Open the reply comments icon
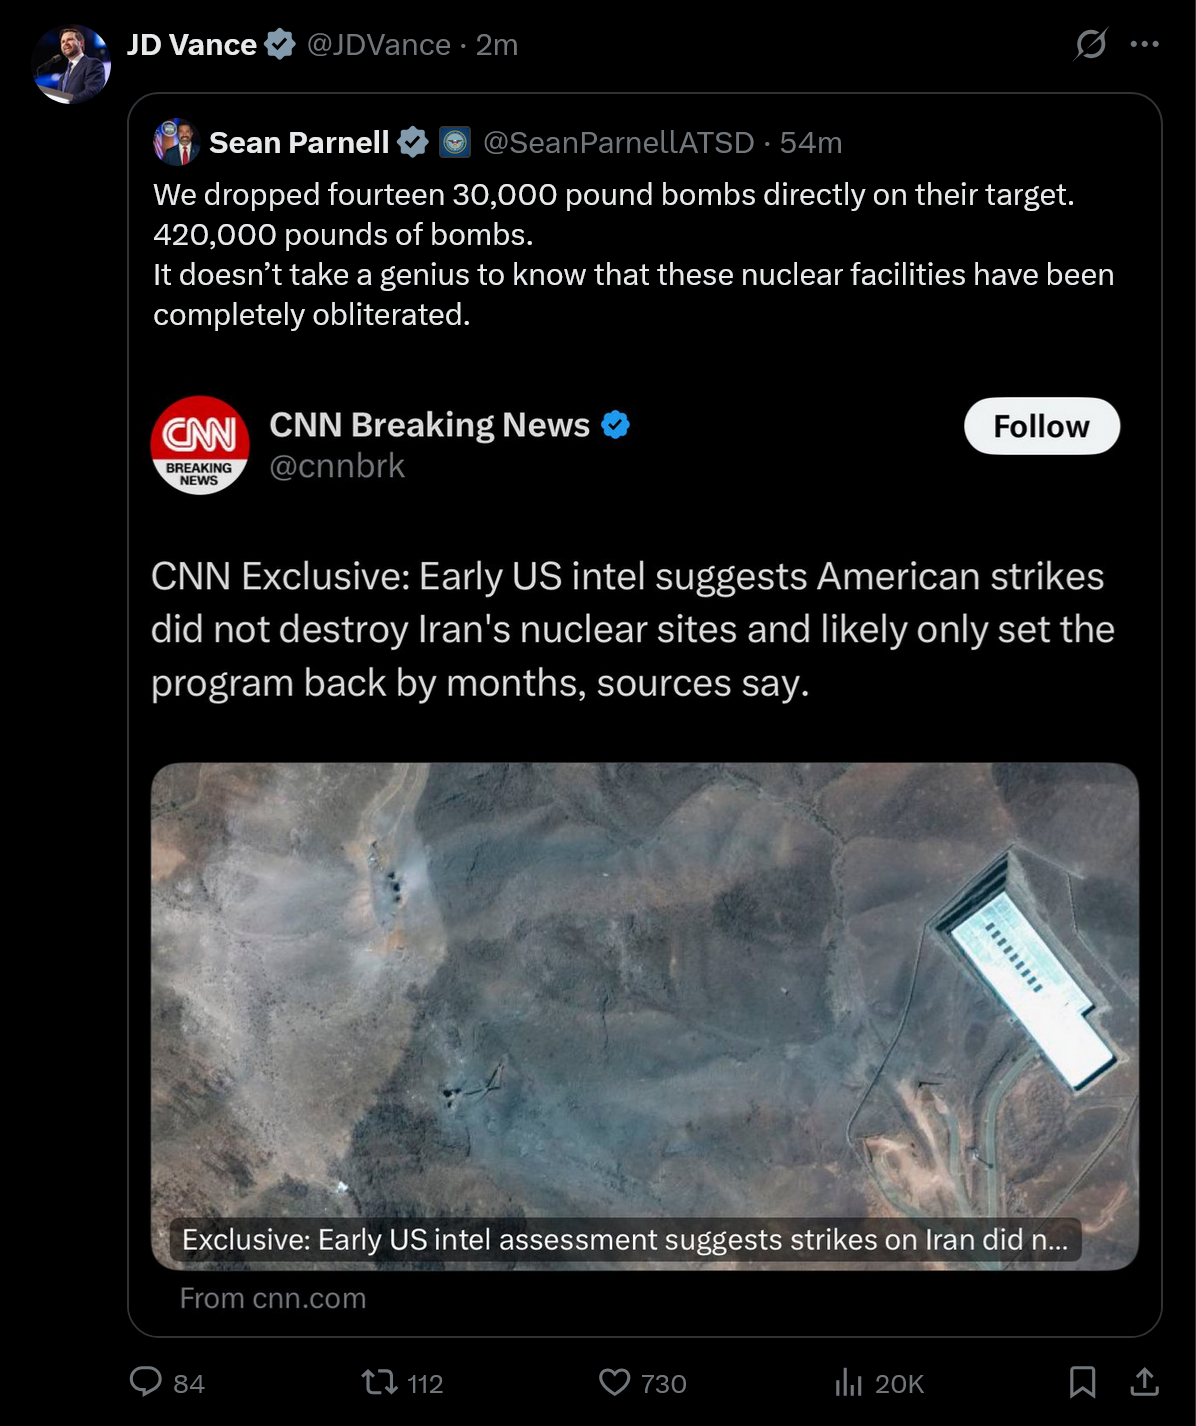The image size is (1196, 1426). click(x=146, y=1382)
